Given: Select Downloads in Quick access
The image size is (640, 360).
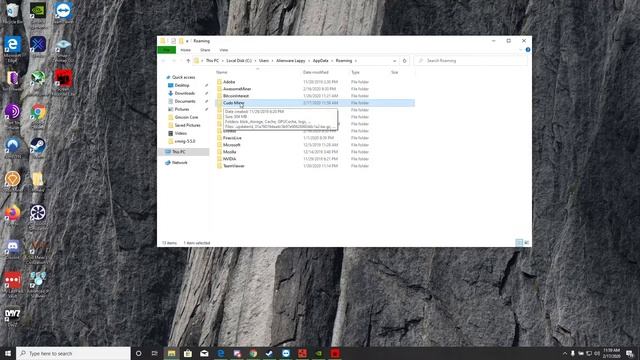Looking at the screenshot, I should (184, 93).
